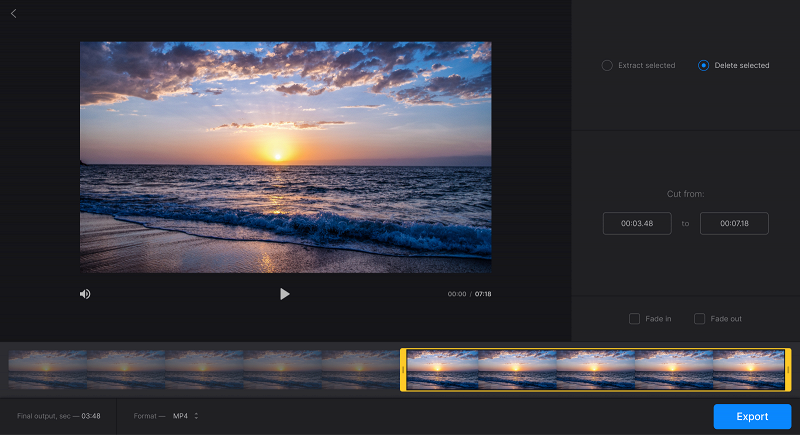800x435 pixels.
Task: Edit the cut end time 00:07.18
Action: (734, 223)
